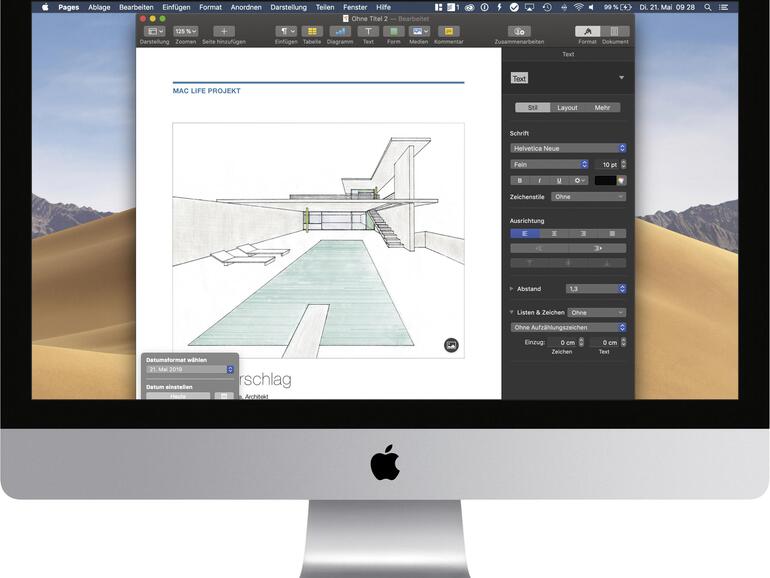This screenshot has width=770, height=578.
Task: Open Time Machine menu bar icon
Action: click(547, 7)
